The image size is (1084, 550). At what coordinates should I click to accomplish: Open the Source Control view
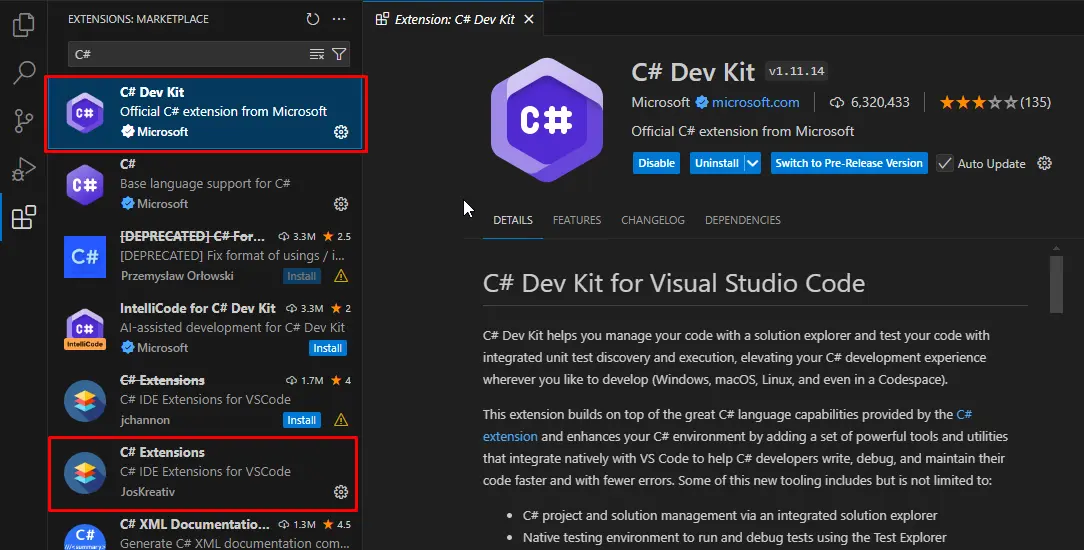tap(24, 121)
